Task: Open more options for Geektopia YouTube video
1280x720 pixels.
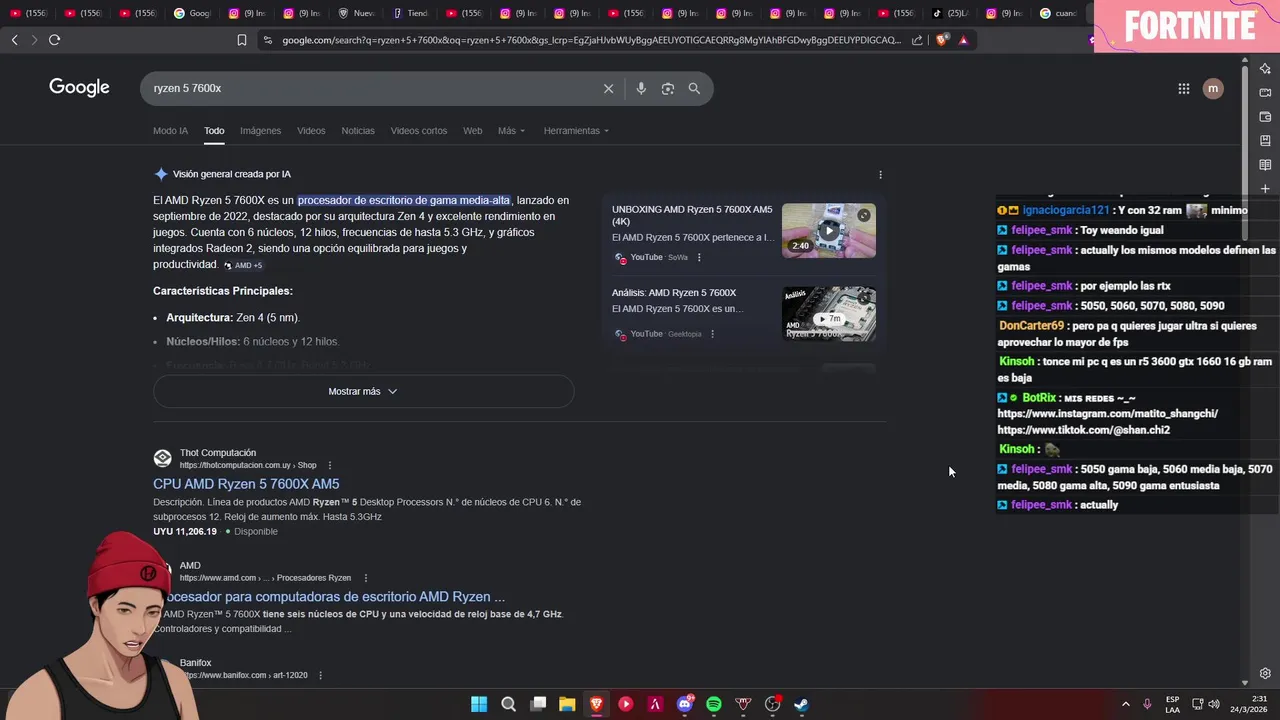Action: click(712, 334)
